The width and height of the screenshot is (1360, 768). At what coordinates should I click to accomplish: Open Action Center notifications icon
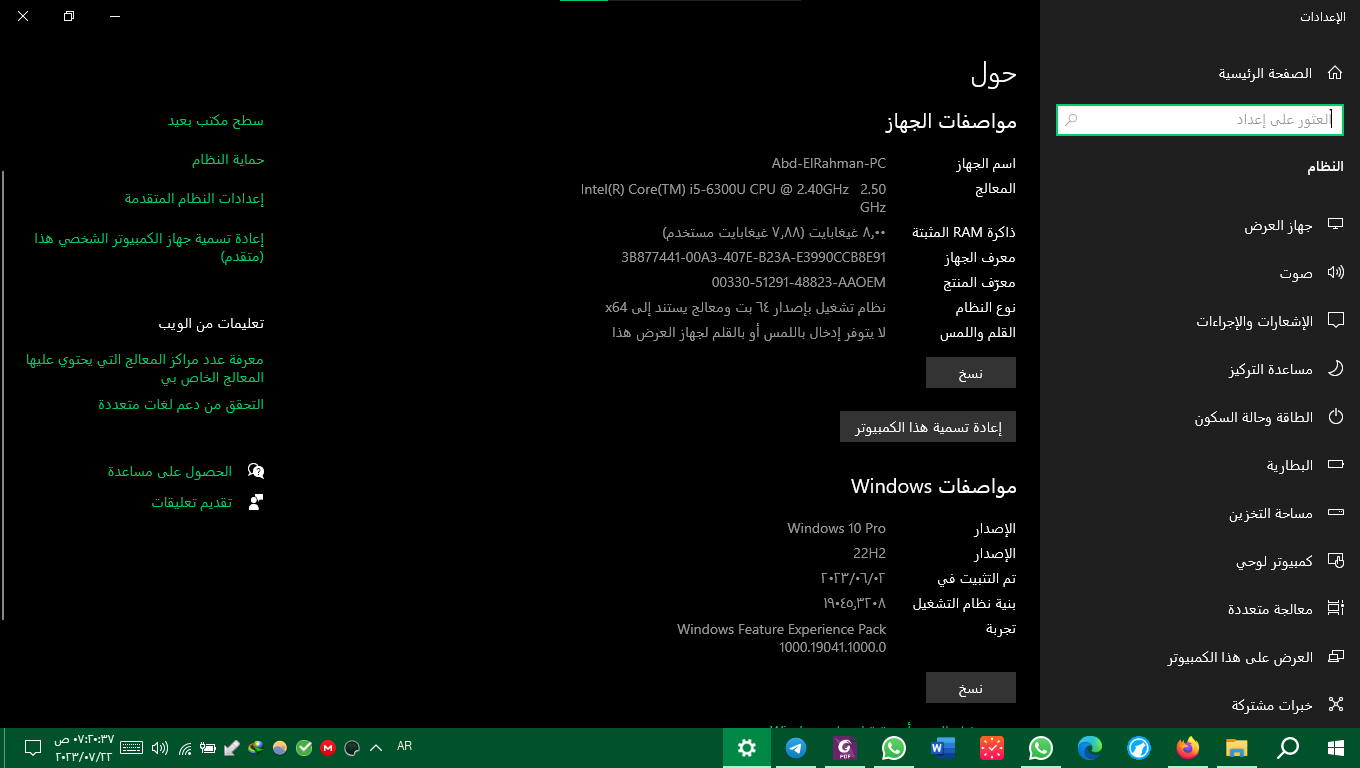pyautogui.click(x=32, y=747)
